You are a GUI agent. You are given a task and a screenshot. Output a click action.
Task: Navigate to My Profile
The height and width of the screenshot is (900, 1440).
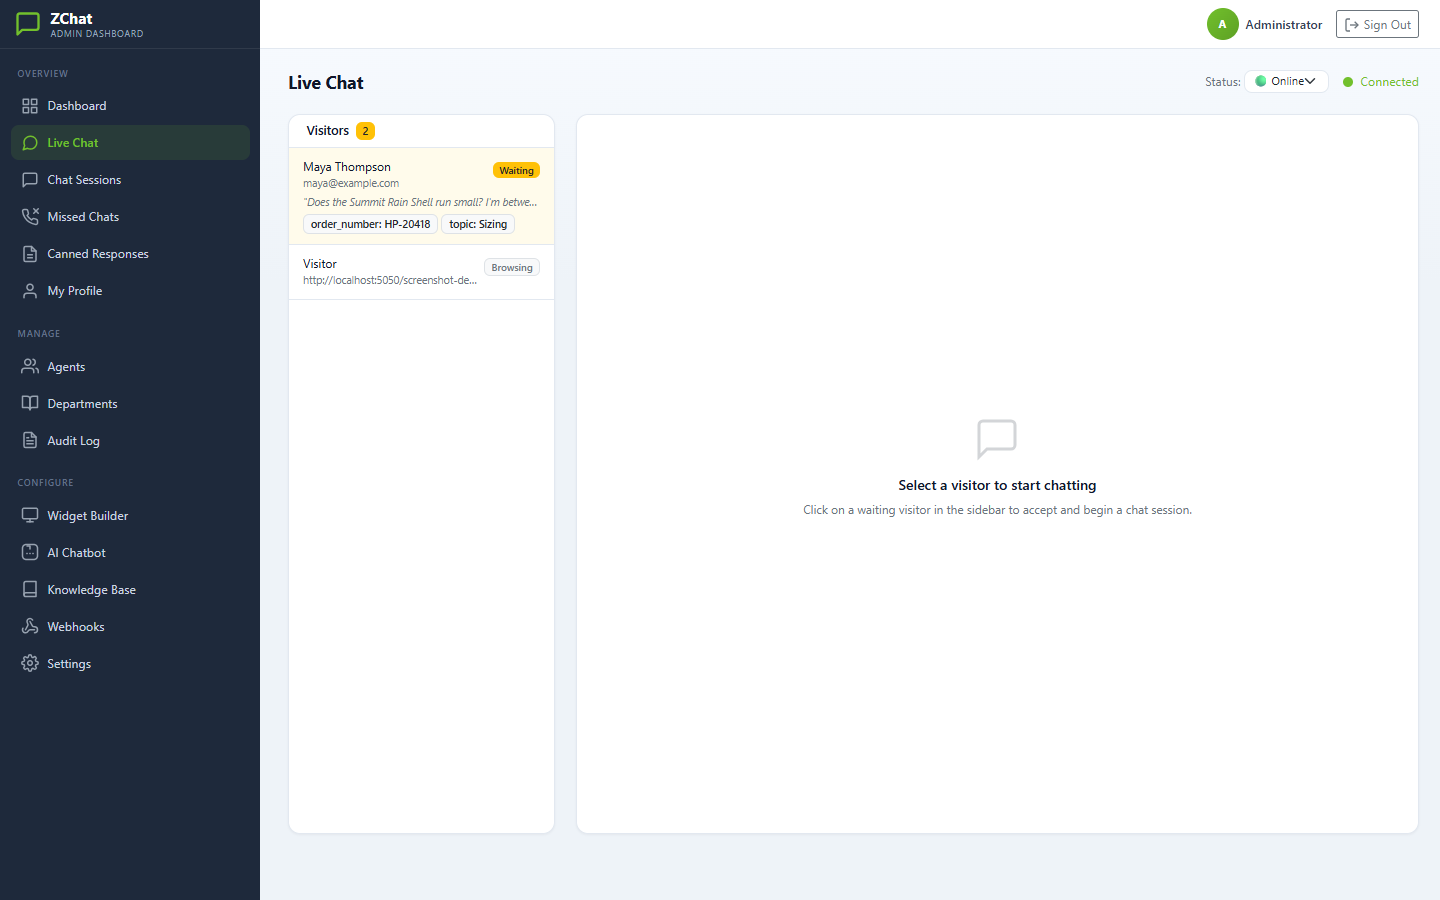pyautogui.click(x=130, y=291)
